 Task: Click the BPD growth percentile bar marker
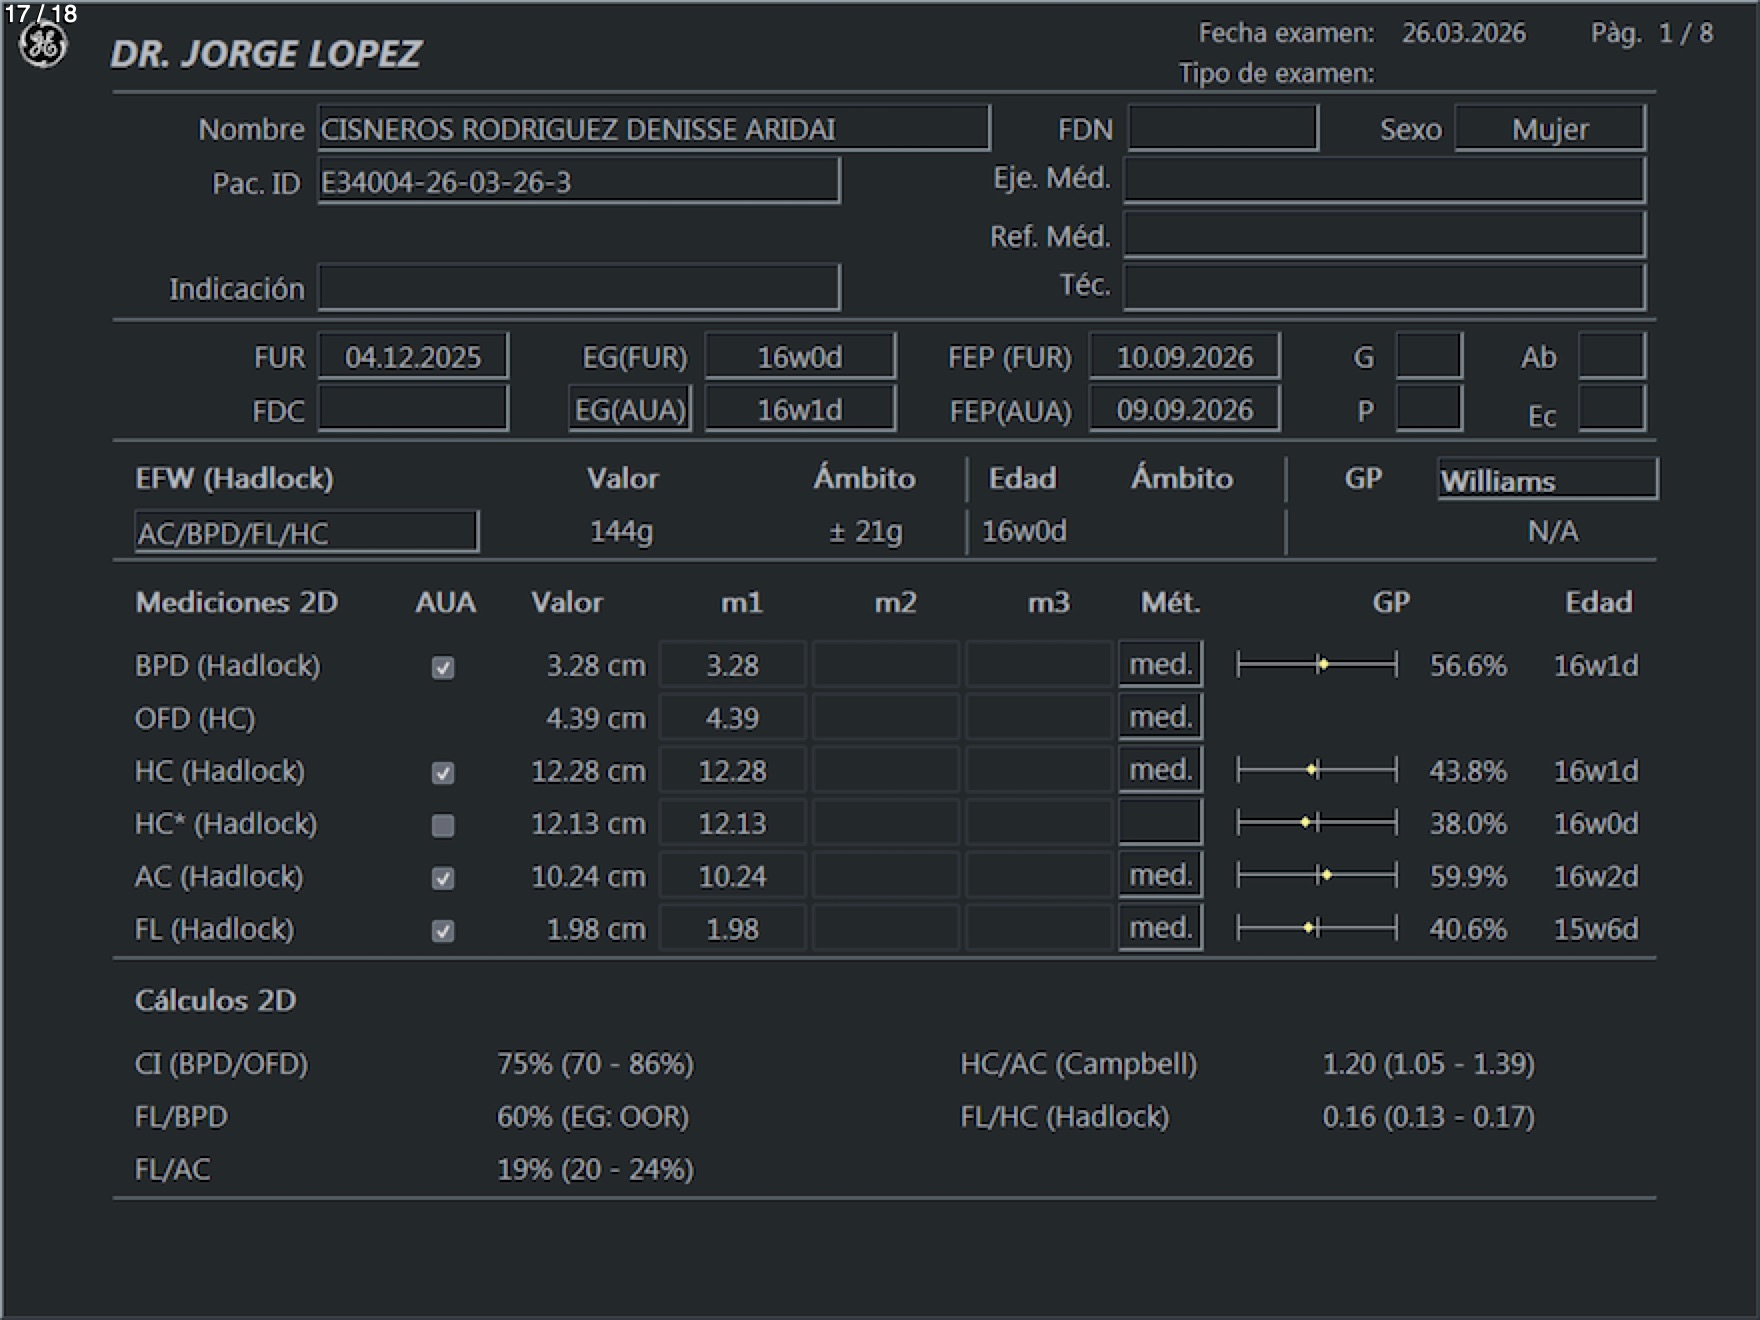[x=1322, y=665]
